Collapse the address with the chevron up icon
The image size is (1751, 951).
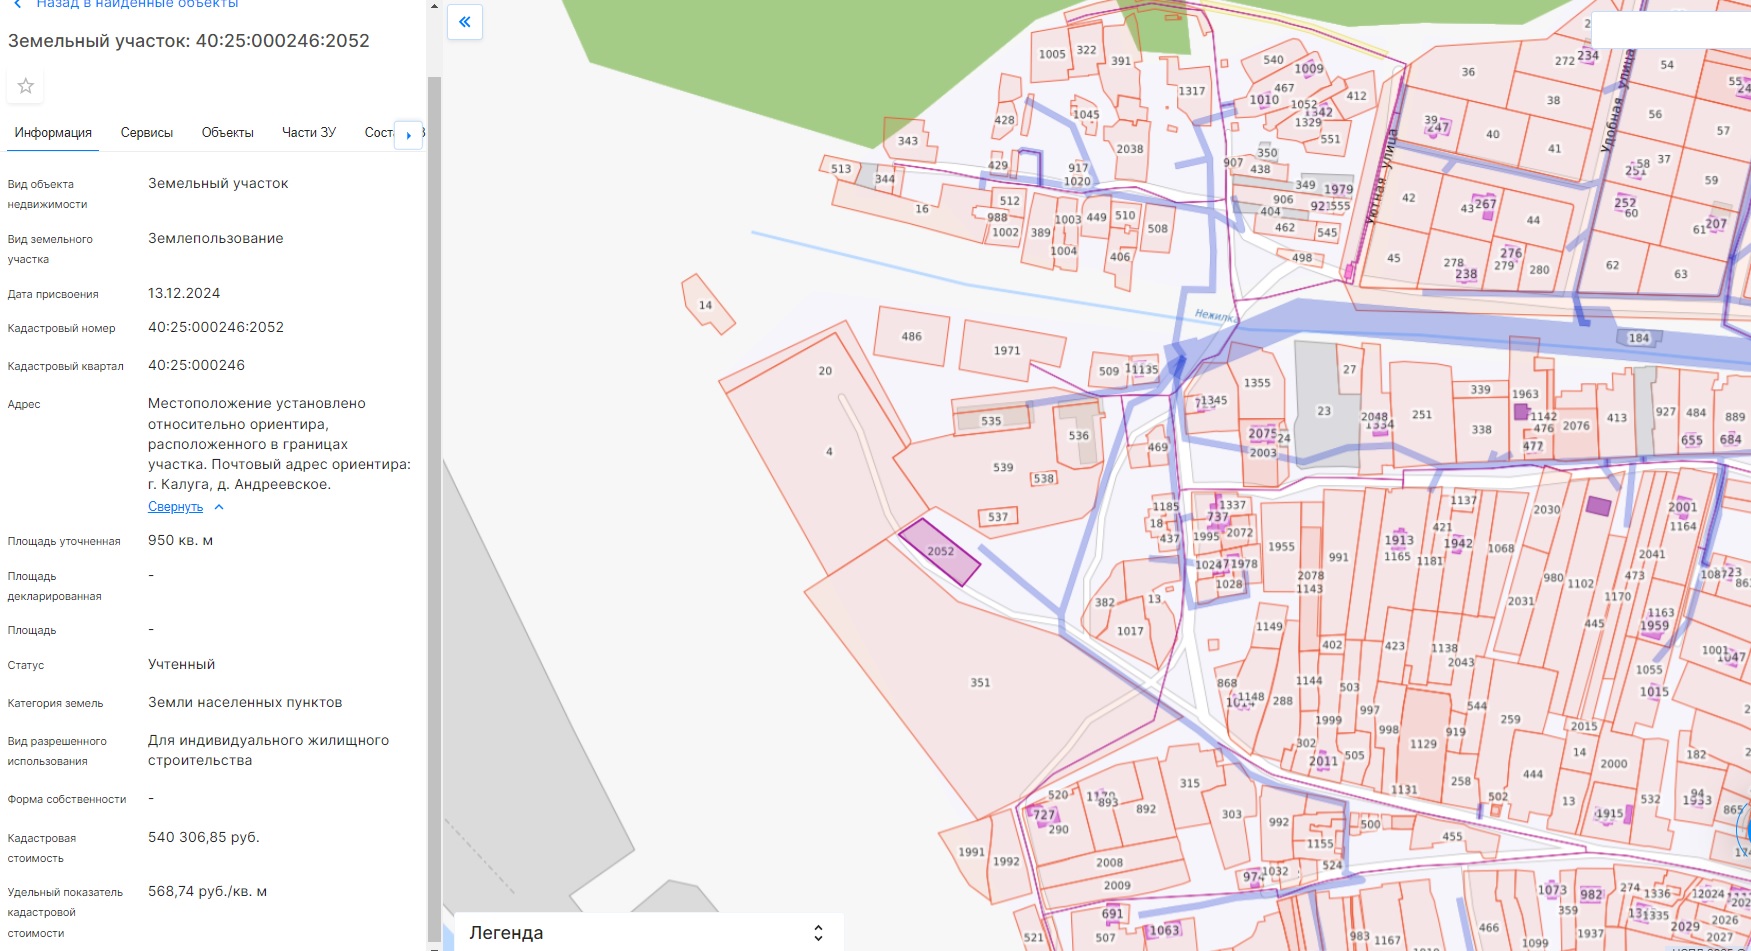[219, 507]
